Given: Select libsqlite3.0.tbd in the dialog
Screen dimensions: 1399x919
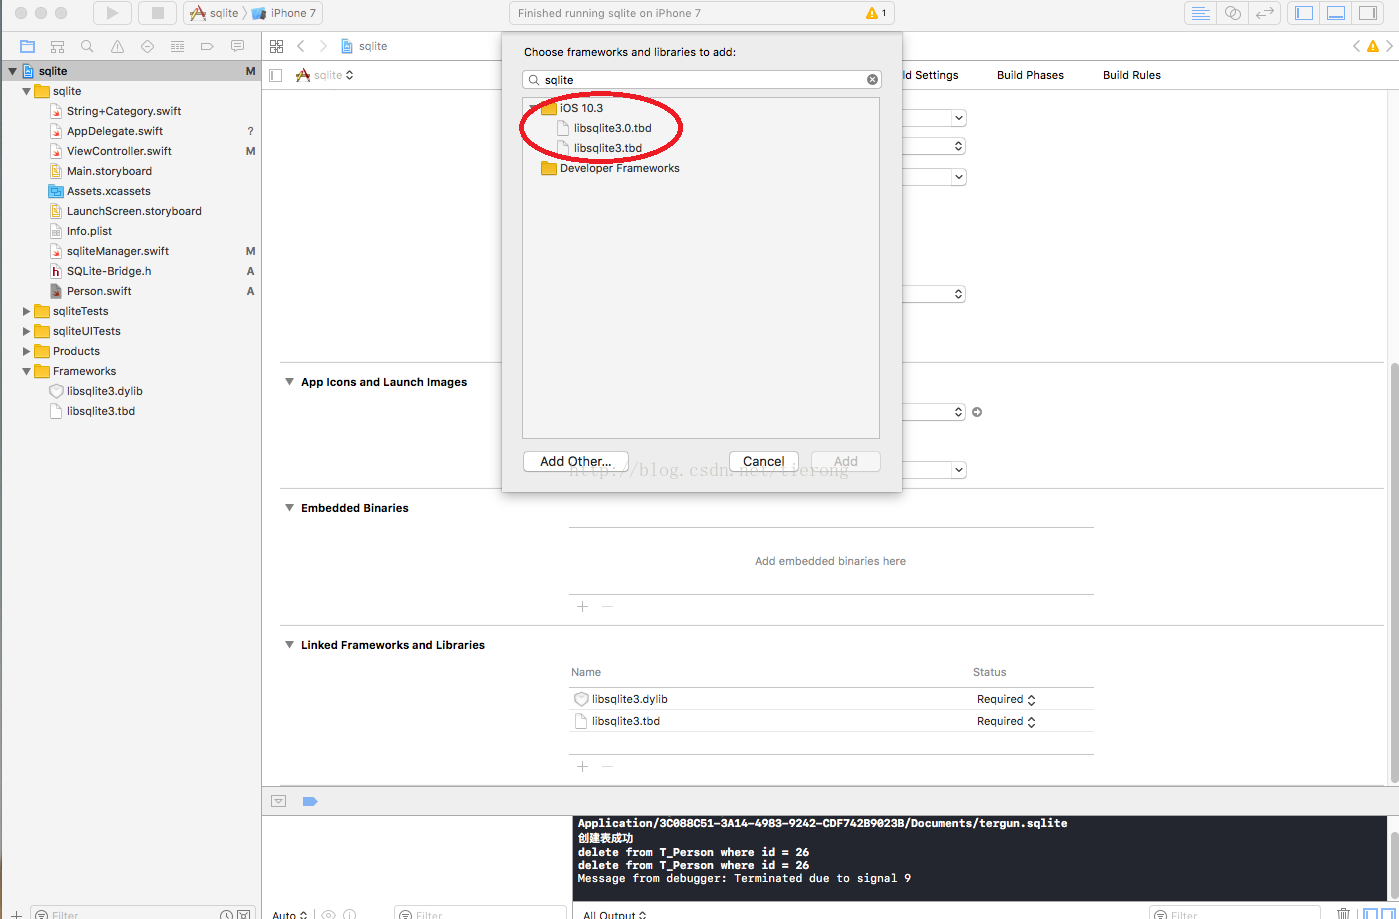Looking at the screenshot, I should pos(612,128).
